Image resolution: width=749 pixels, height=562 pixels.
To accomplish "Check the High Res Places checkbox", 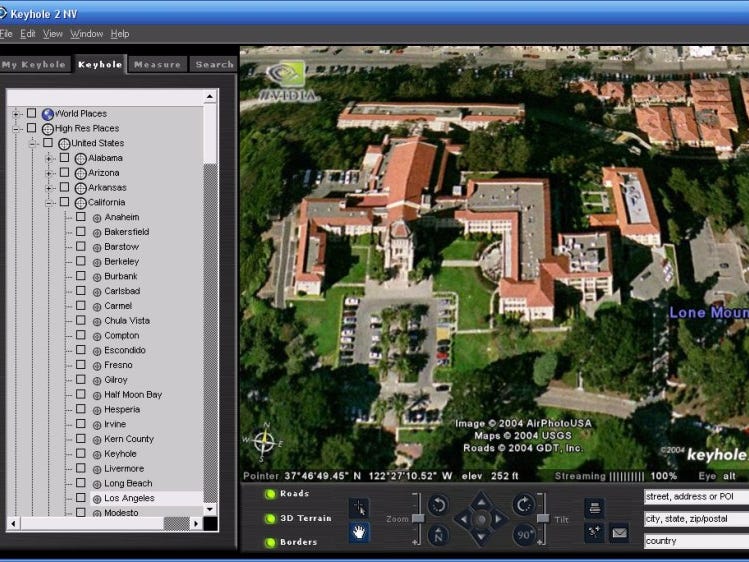I will 32,128.
